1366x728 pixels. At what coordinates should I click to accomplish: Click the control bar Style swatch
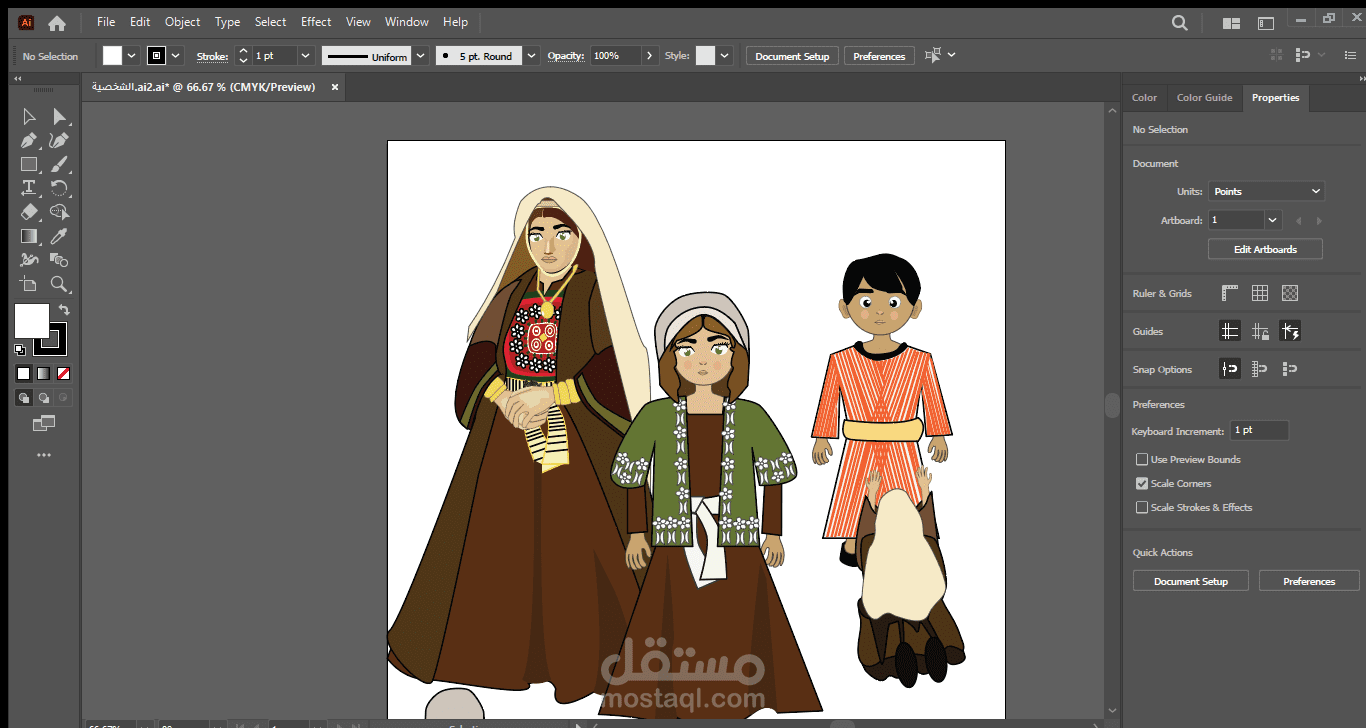click(705, 56)
